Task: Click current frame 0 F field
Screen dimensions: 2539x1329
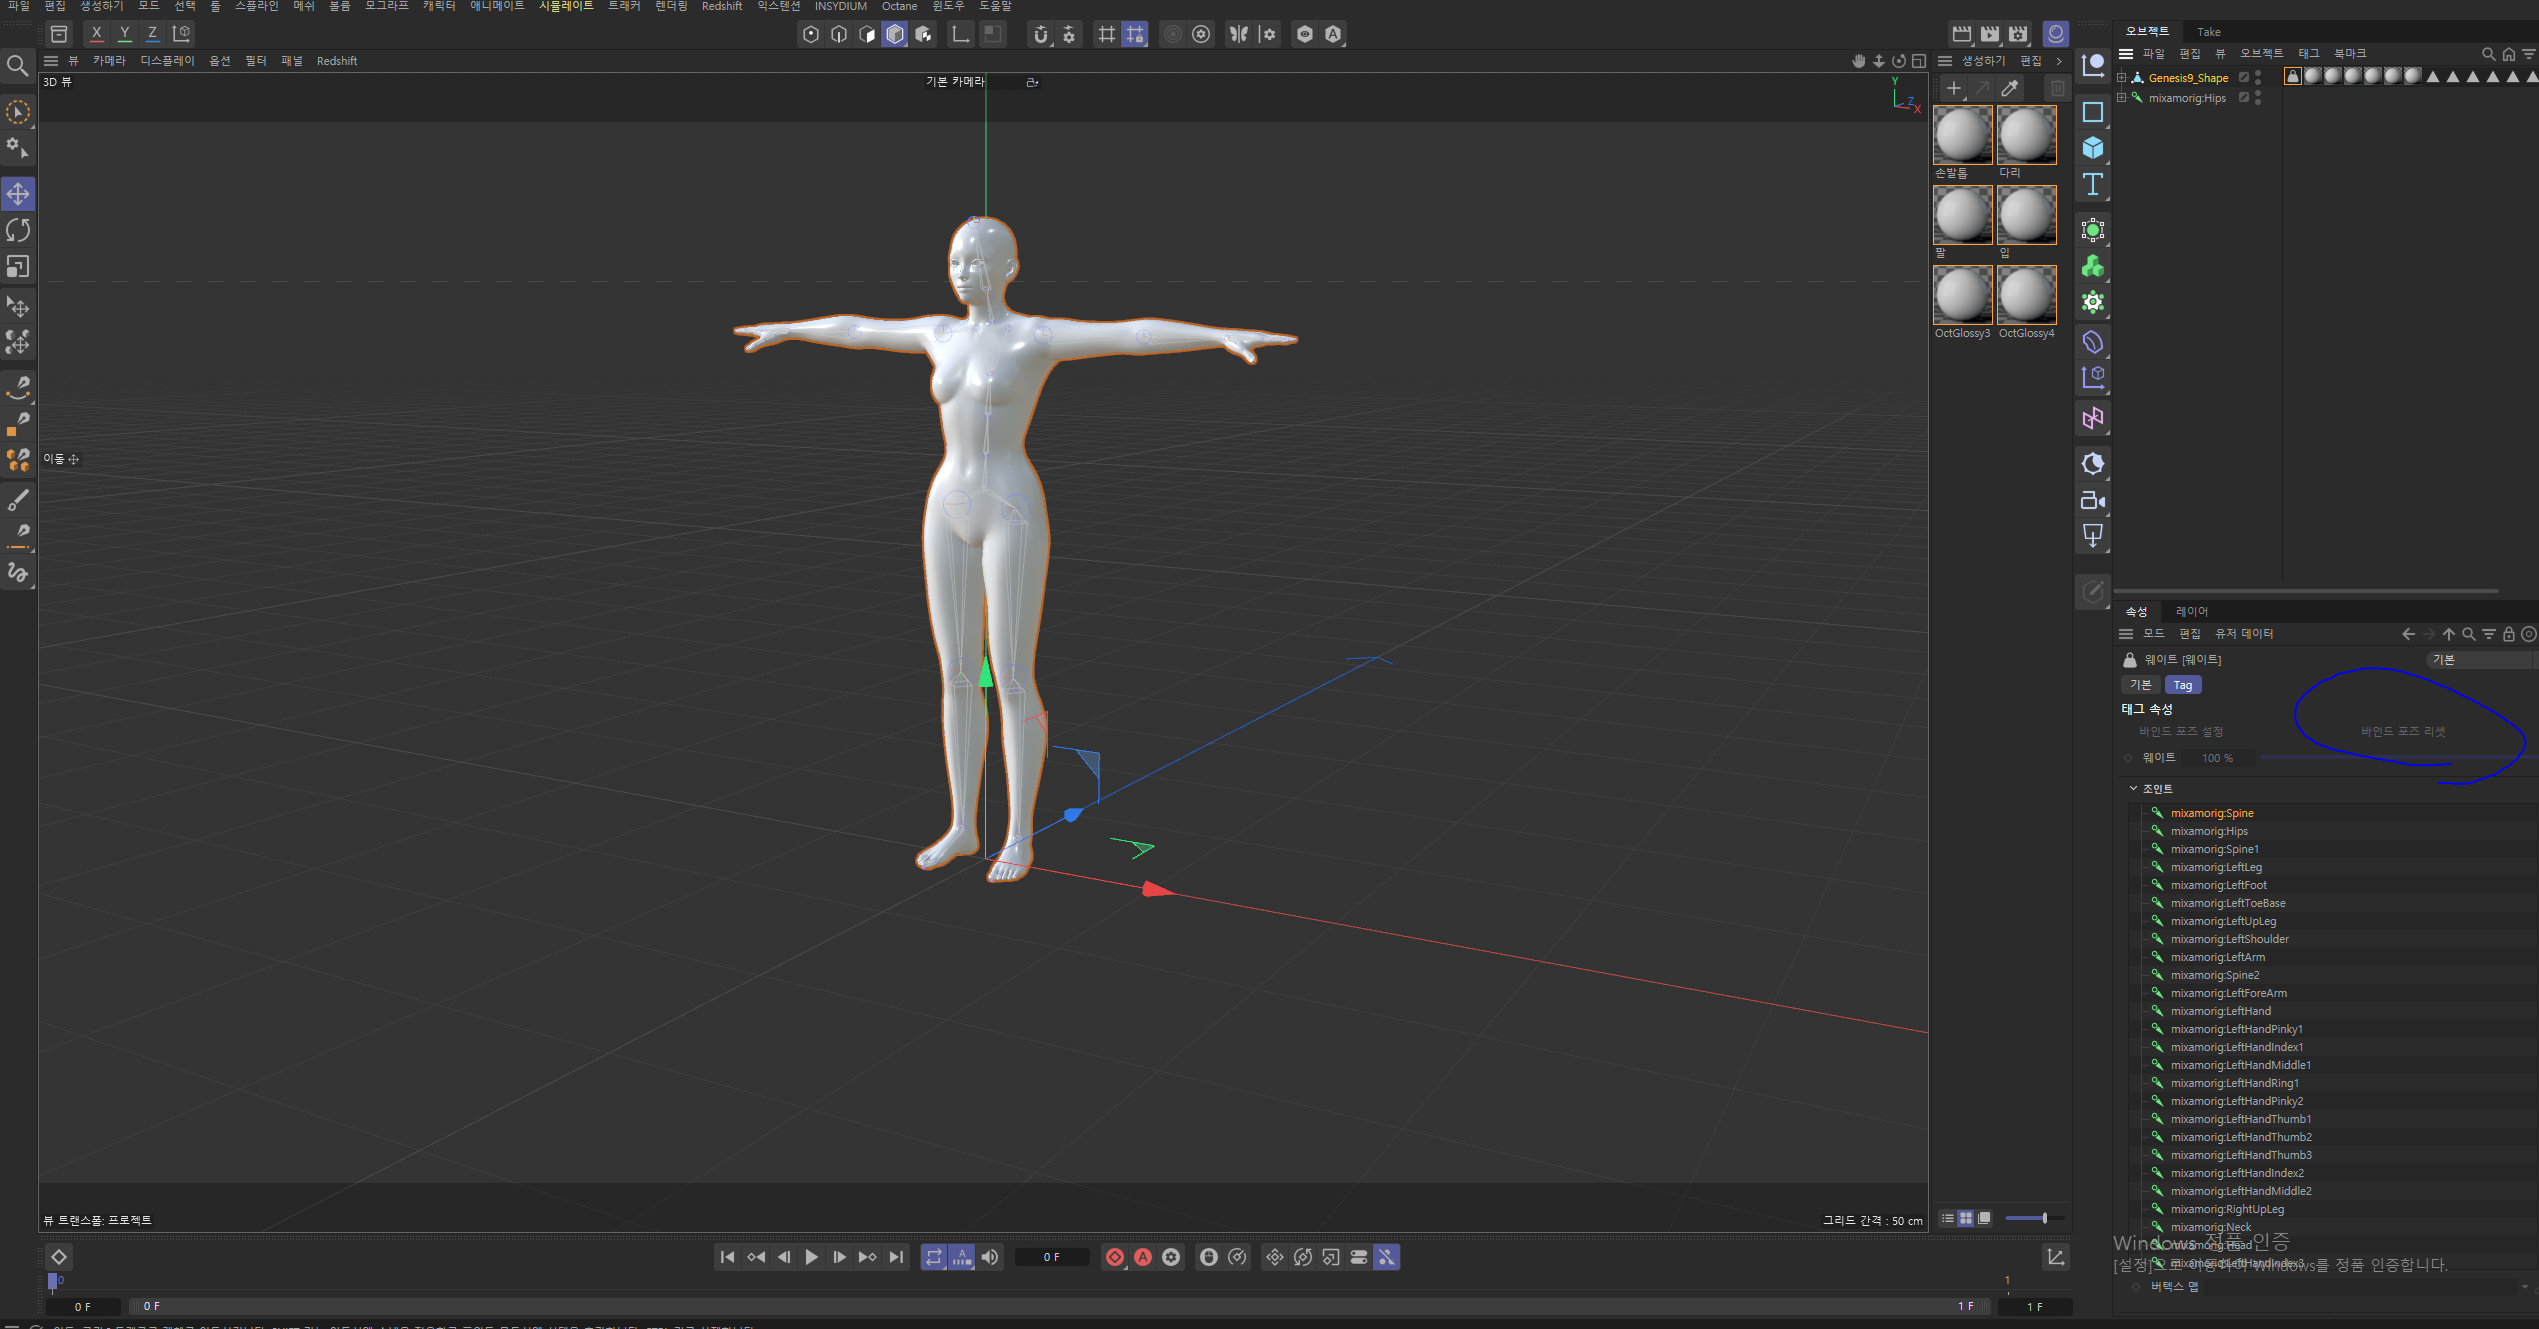Action: (1051, 1257)
